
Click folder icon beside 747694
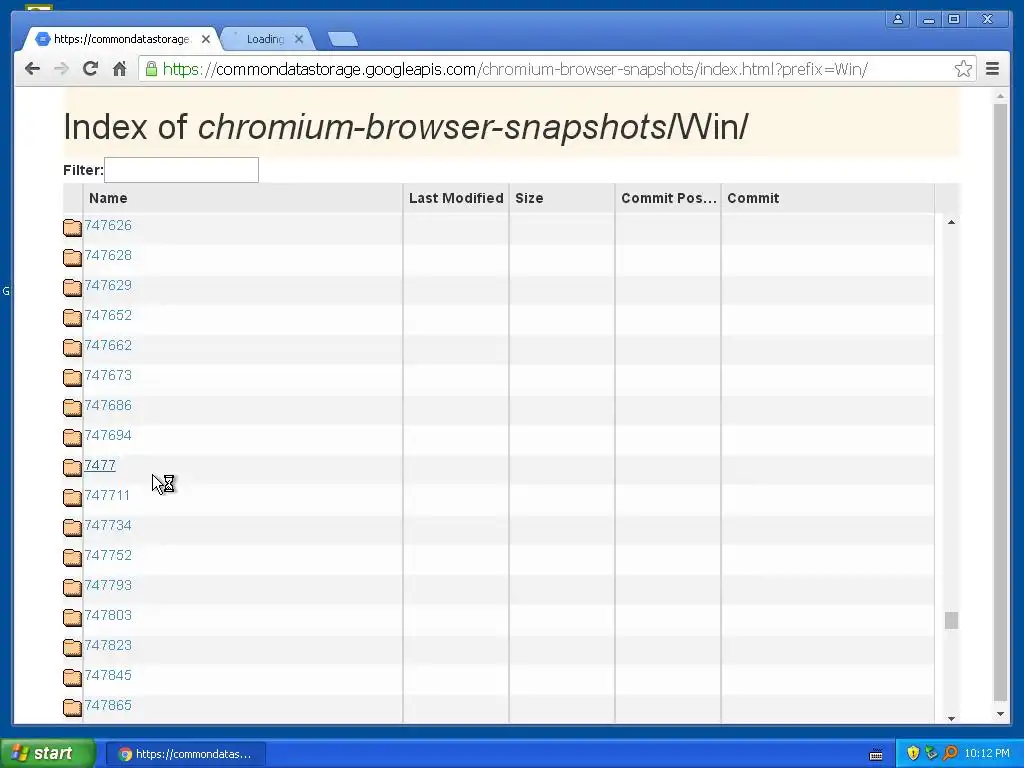click(72, 438)
